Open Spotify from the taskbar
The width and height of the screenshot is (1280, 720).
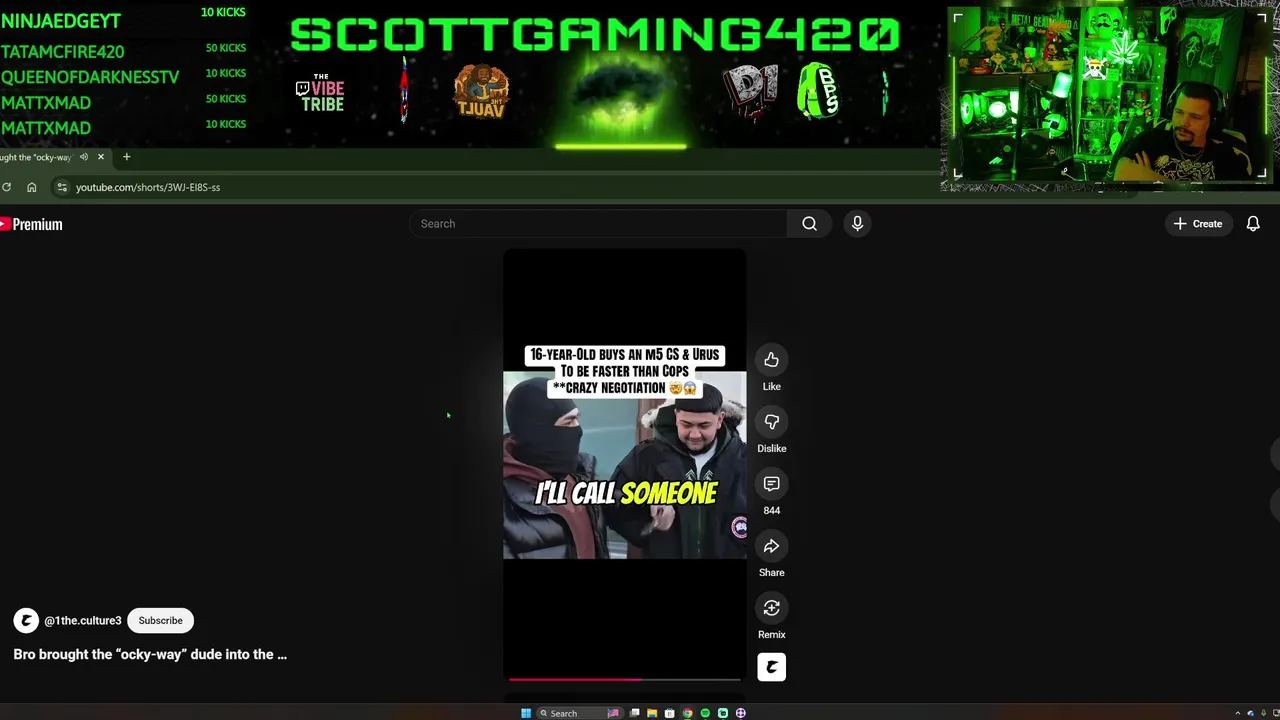point(705,713)
